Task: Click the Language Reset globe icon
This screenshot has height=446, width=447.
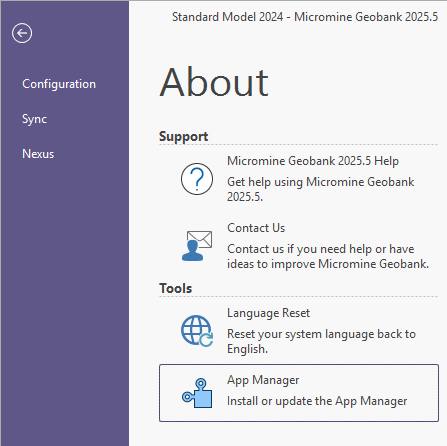Action: [x=197, y=331]
